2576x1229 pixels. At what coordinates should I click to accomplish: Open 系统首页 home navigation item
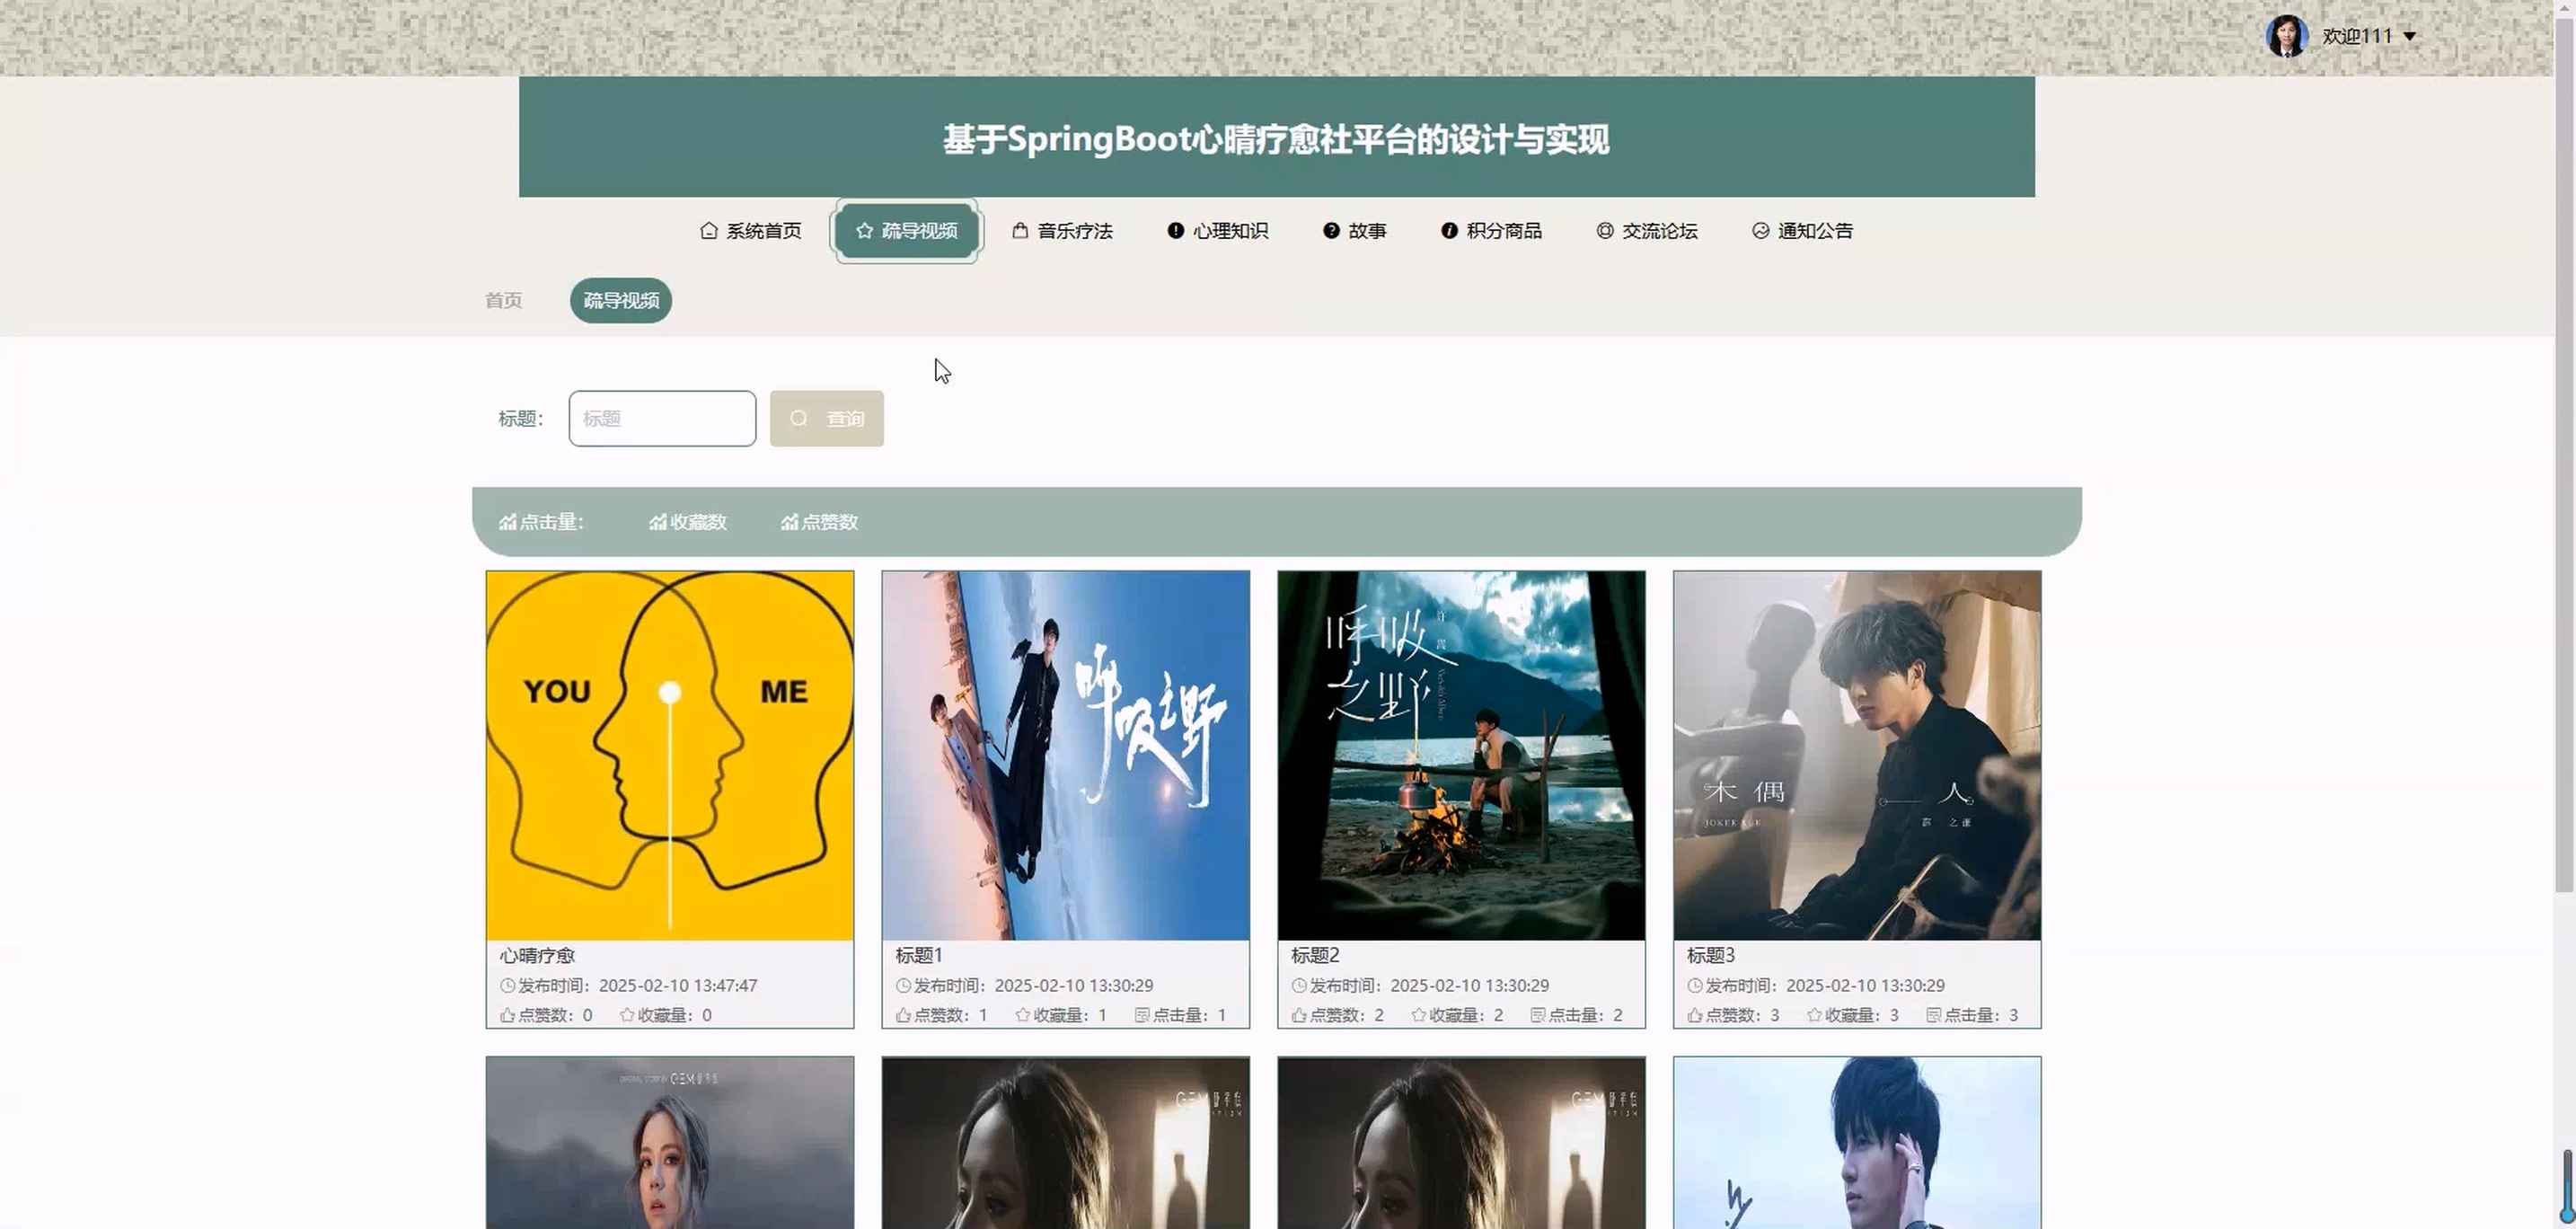click(x=750, y=231)
